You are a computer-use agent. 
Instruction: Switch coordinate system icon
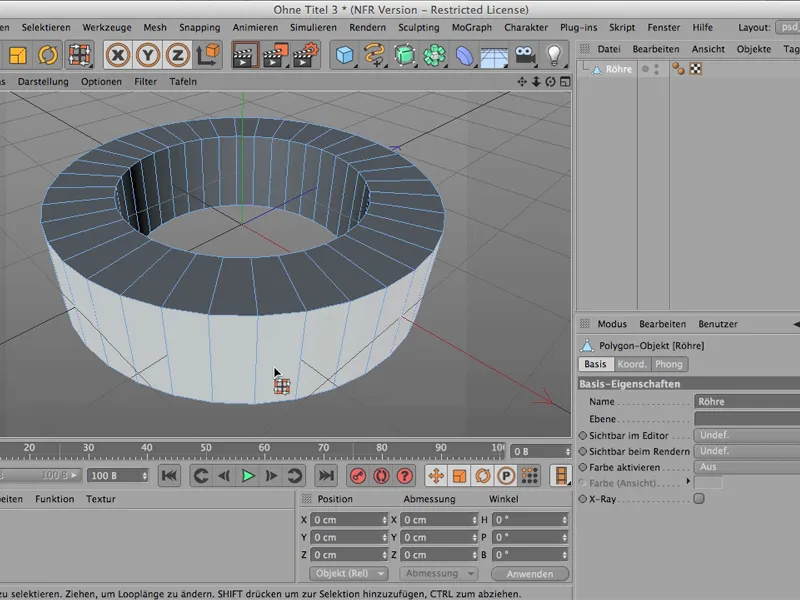pos(208,55)
